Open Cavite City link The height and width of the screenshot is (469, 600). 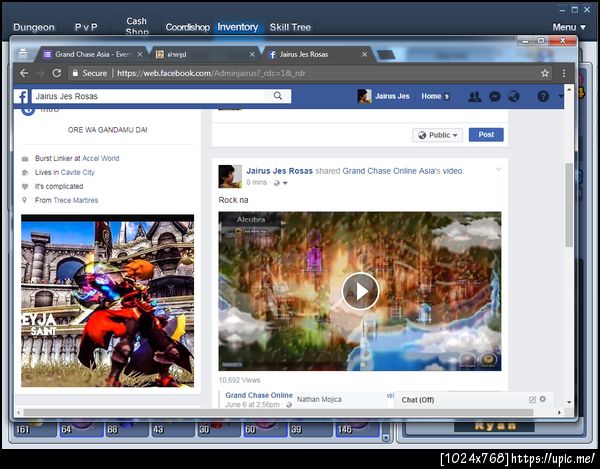point(77,173)
